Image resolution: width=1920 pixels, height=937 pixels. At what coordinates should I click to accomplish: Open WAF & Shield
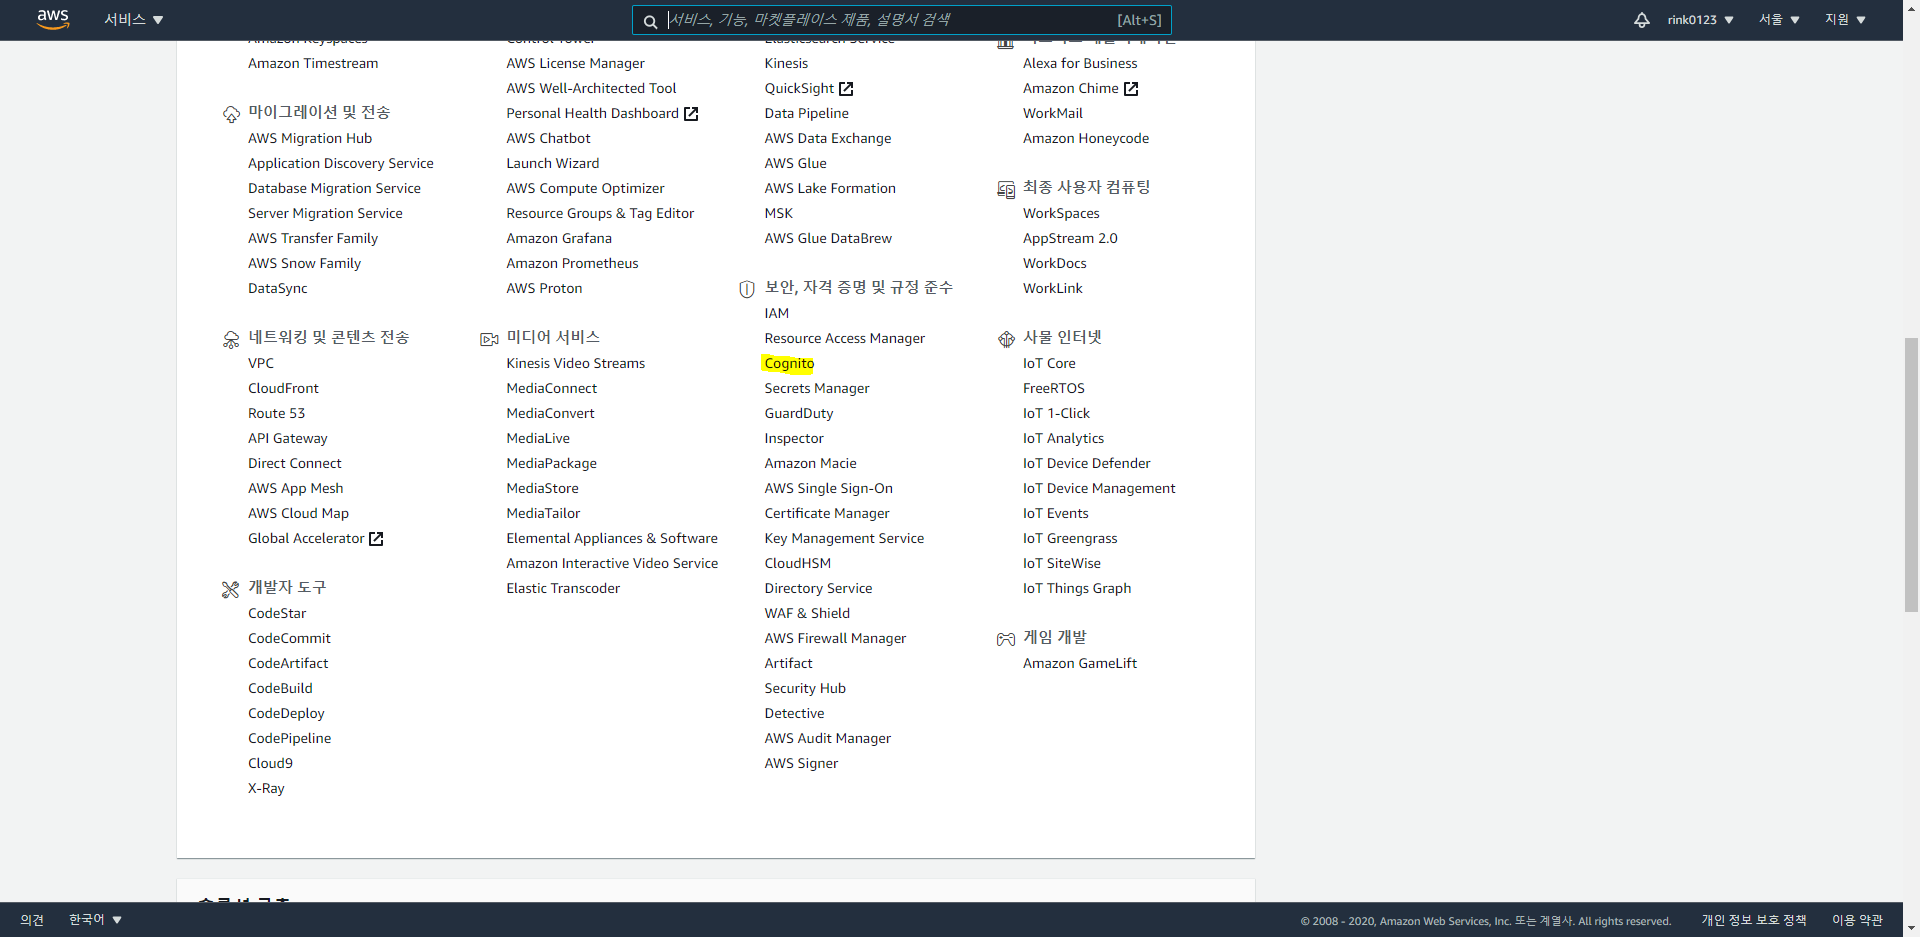(807, 614)
